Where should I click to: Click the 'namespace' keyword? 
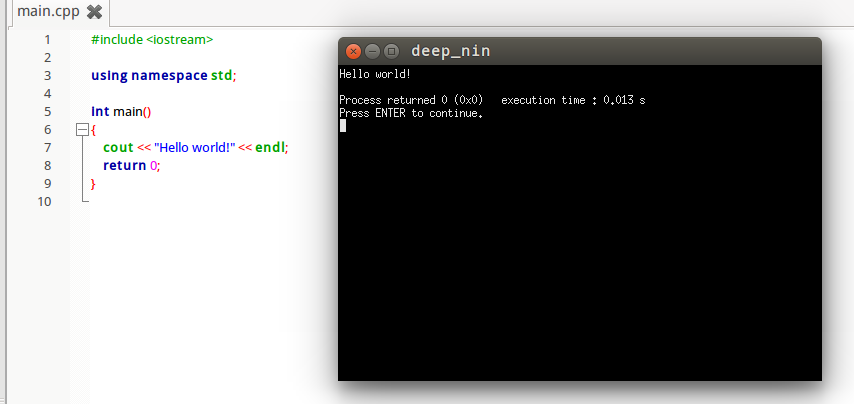pyautogui.click(x=169, y=76)
